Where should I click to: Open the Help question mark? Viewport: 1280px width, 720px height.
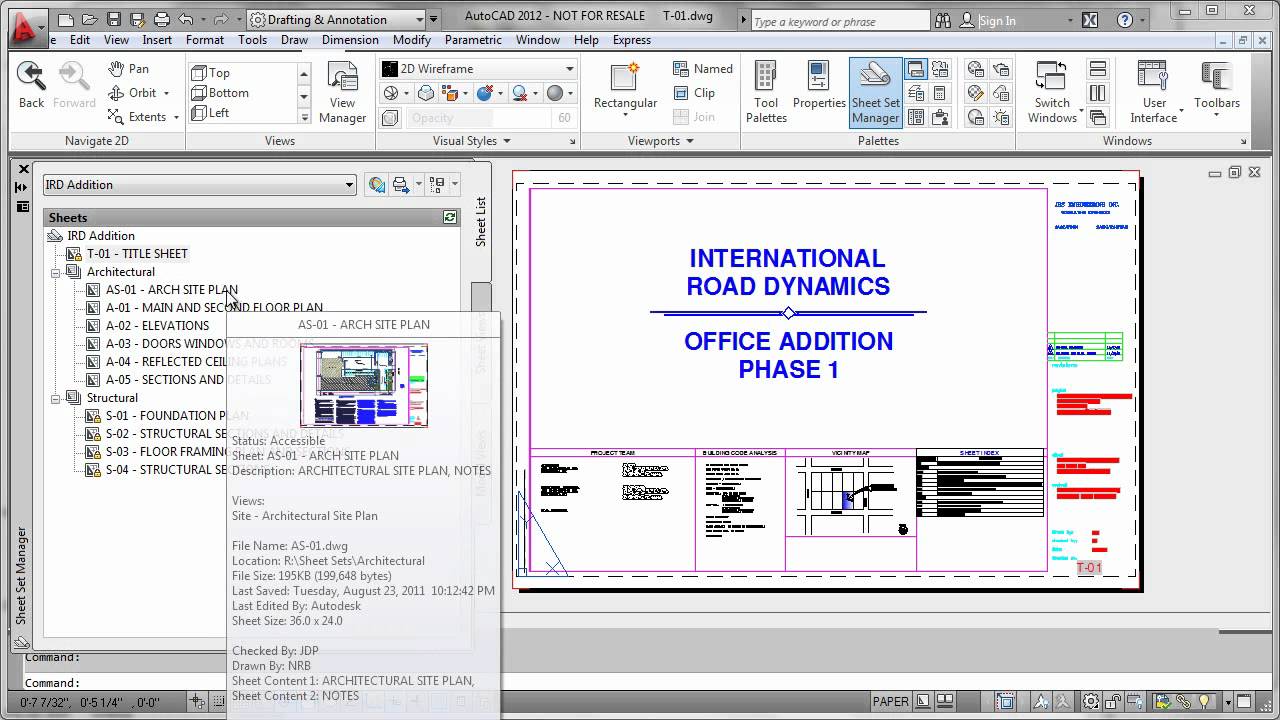[x=1125, y=20]
